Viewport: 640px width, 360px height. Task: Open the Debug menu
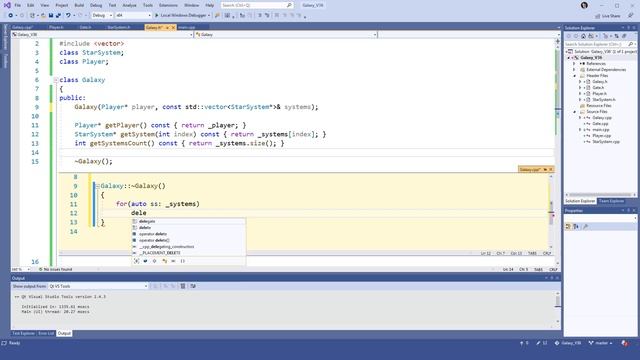96,5
